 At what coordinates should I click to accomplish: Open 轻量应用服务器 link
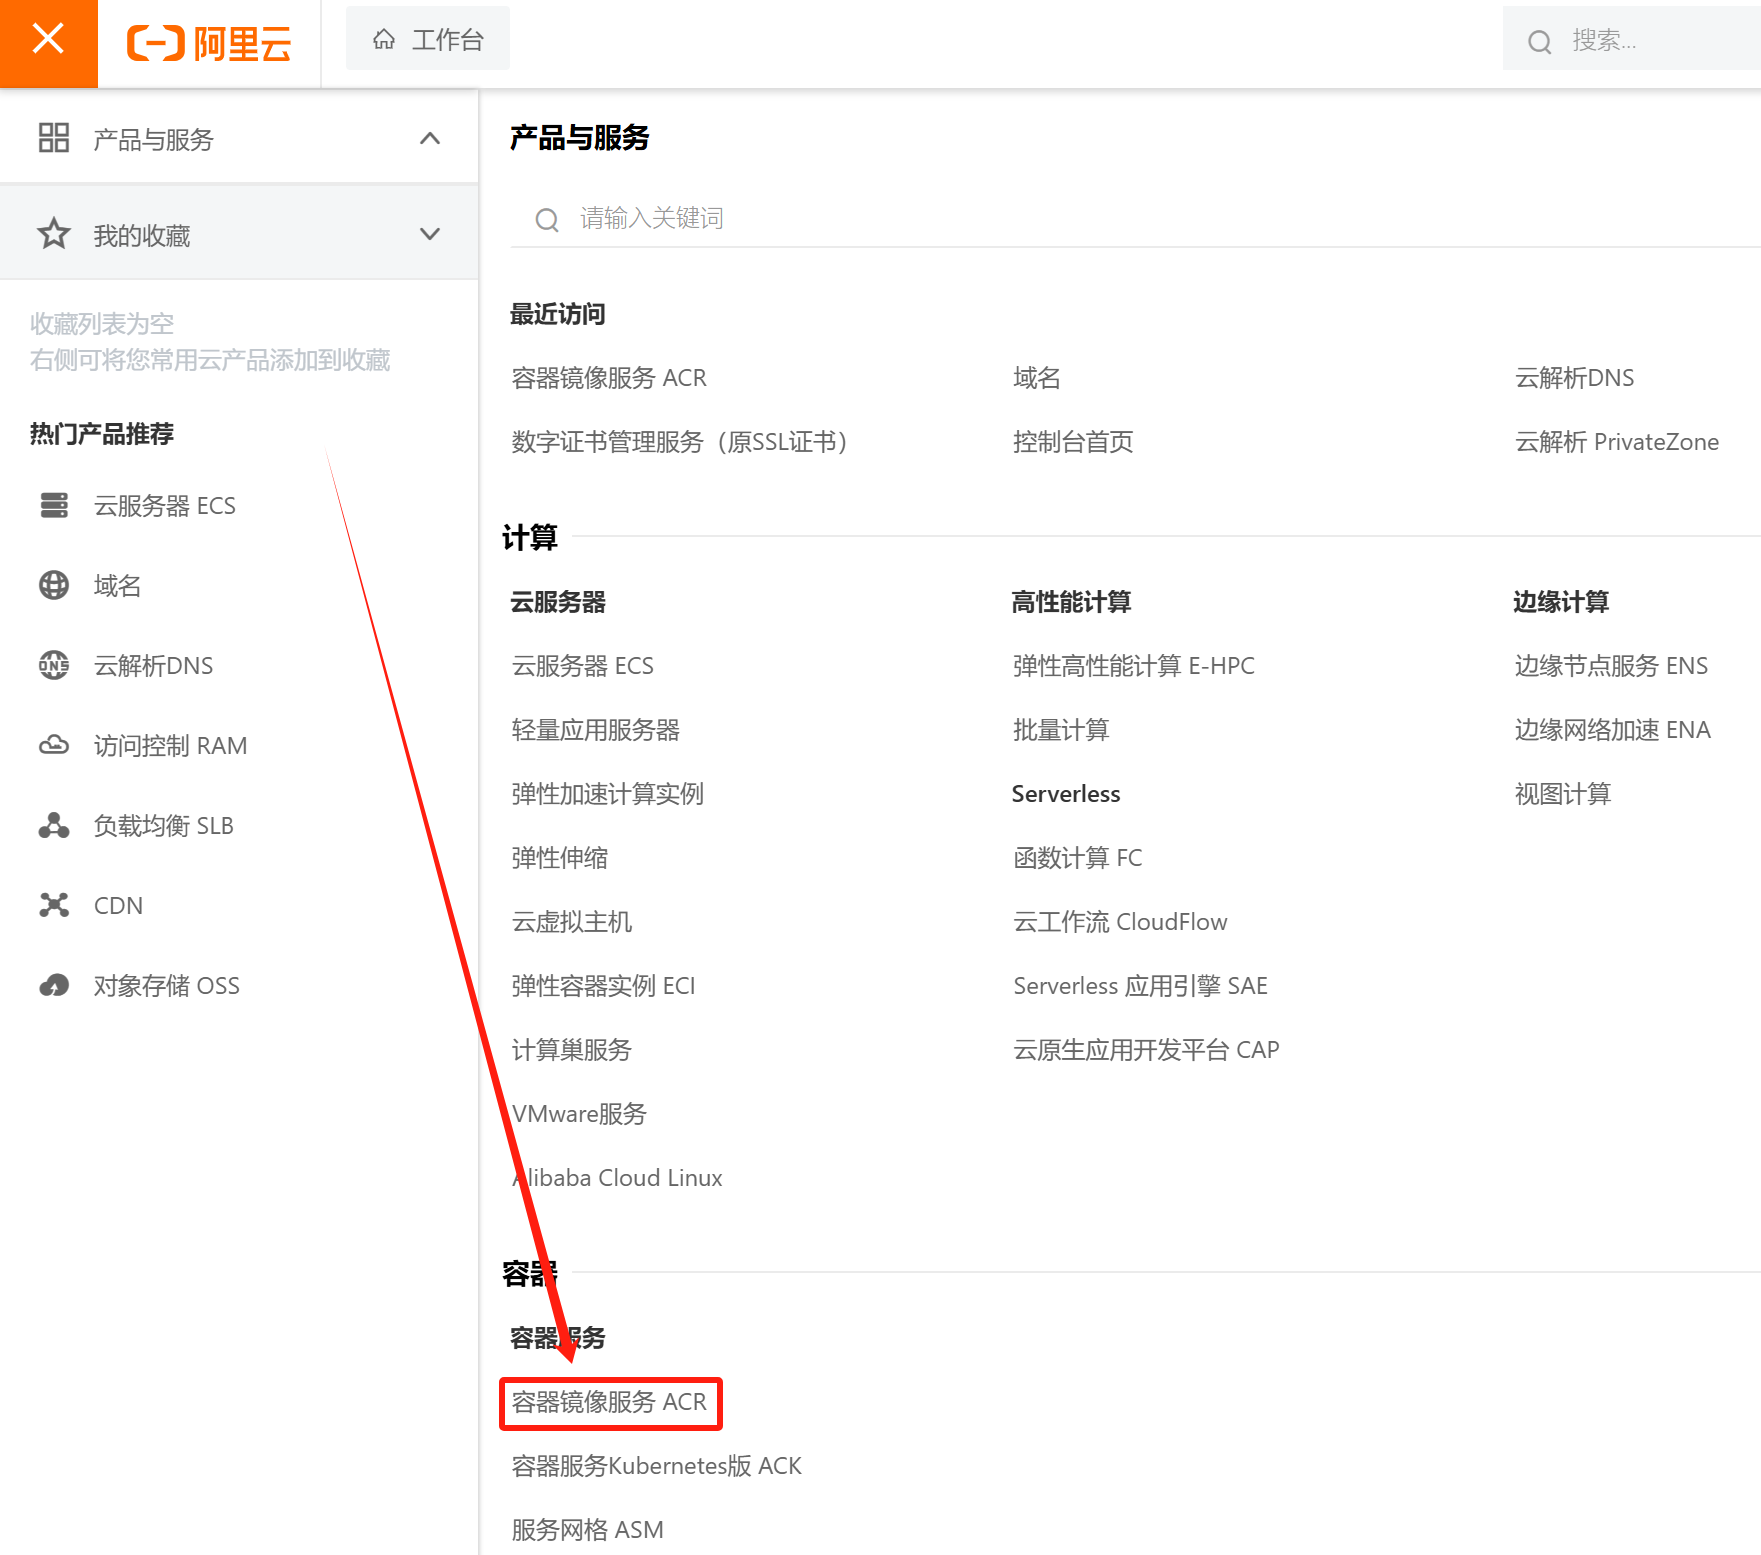coord(596,730)
